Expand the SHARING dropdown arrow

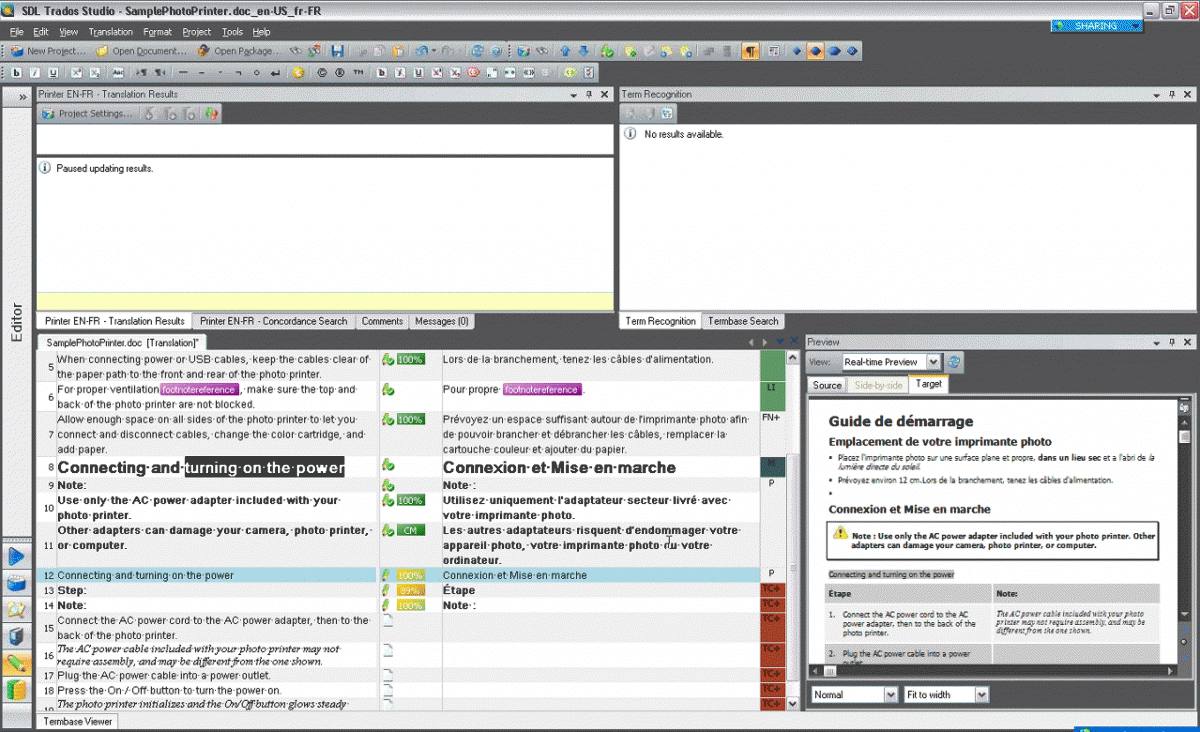[1135, 26]
